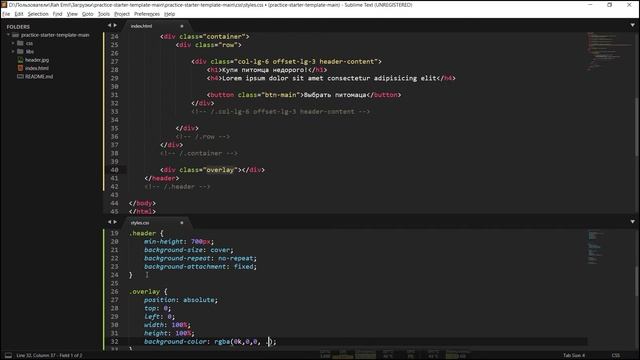The height and width of the screenshot is (360, 640).
Task: Open the Help menu
Action: point(169,14)
